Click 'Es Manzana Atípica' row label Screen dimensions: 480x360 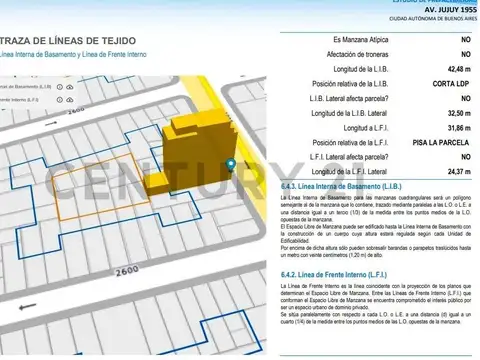361,40
